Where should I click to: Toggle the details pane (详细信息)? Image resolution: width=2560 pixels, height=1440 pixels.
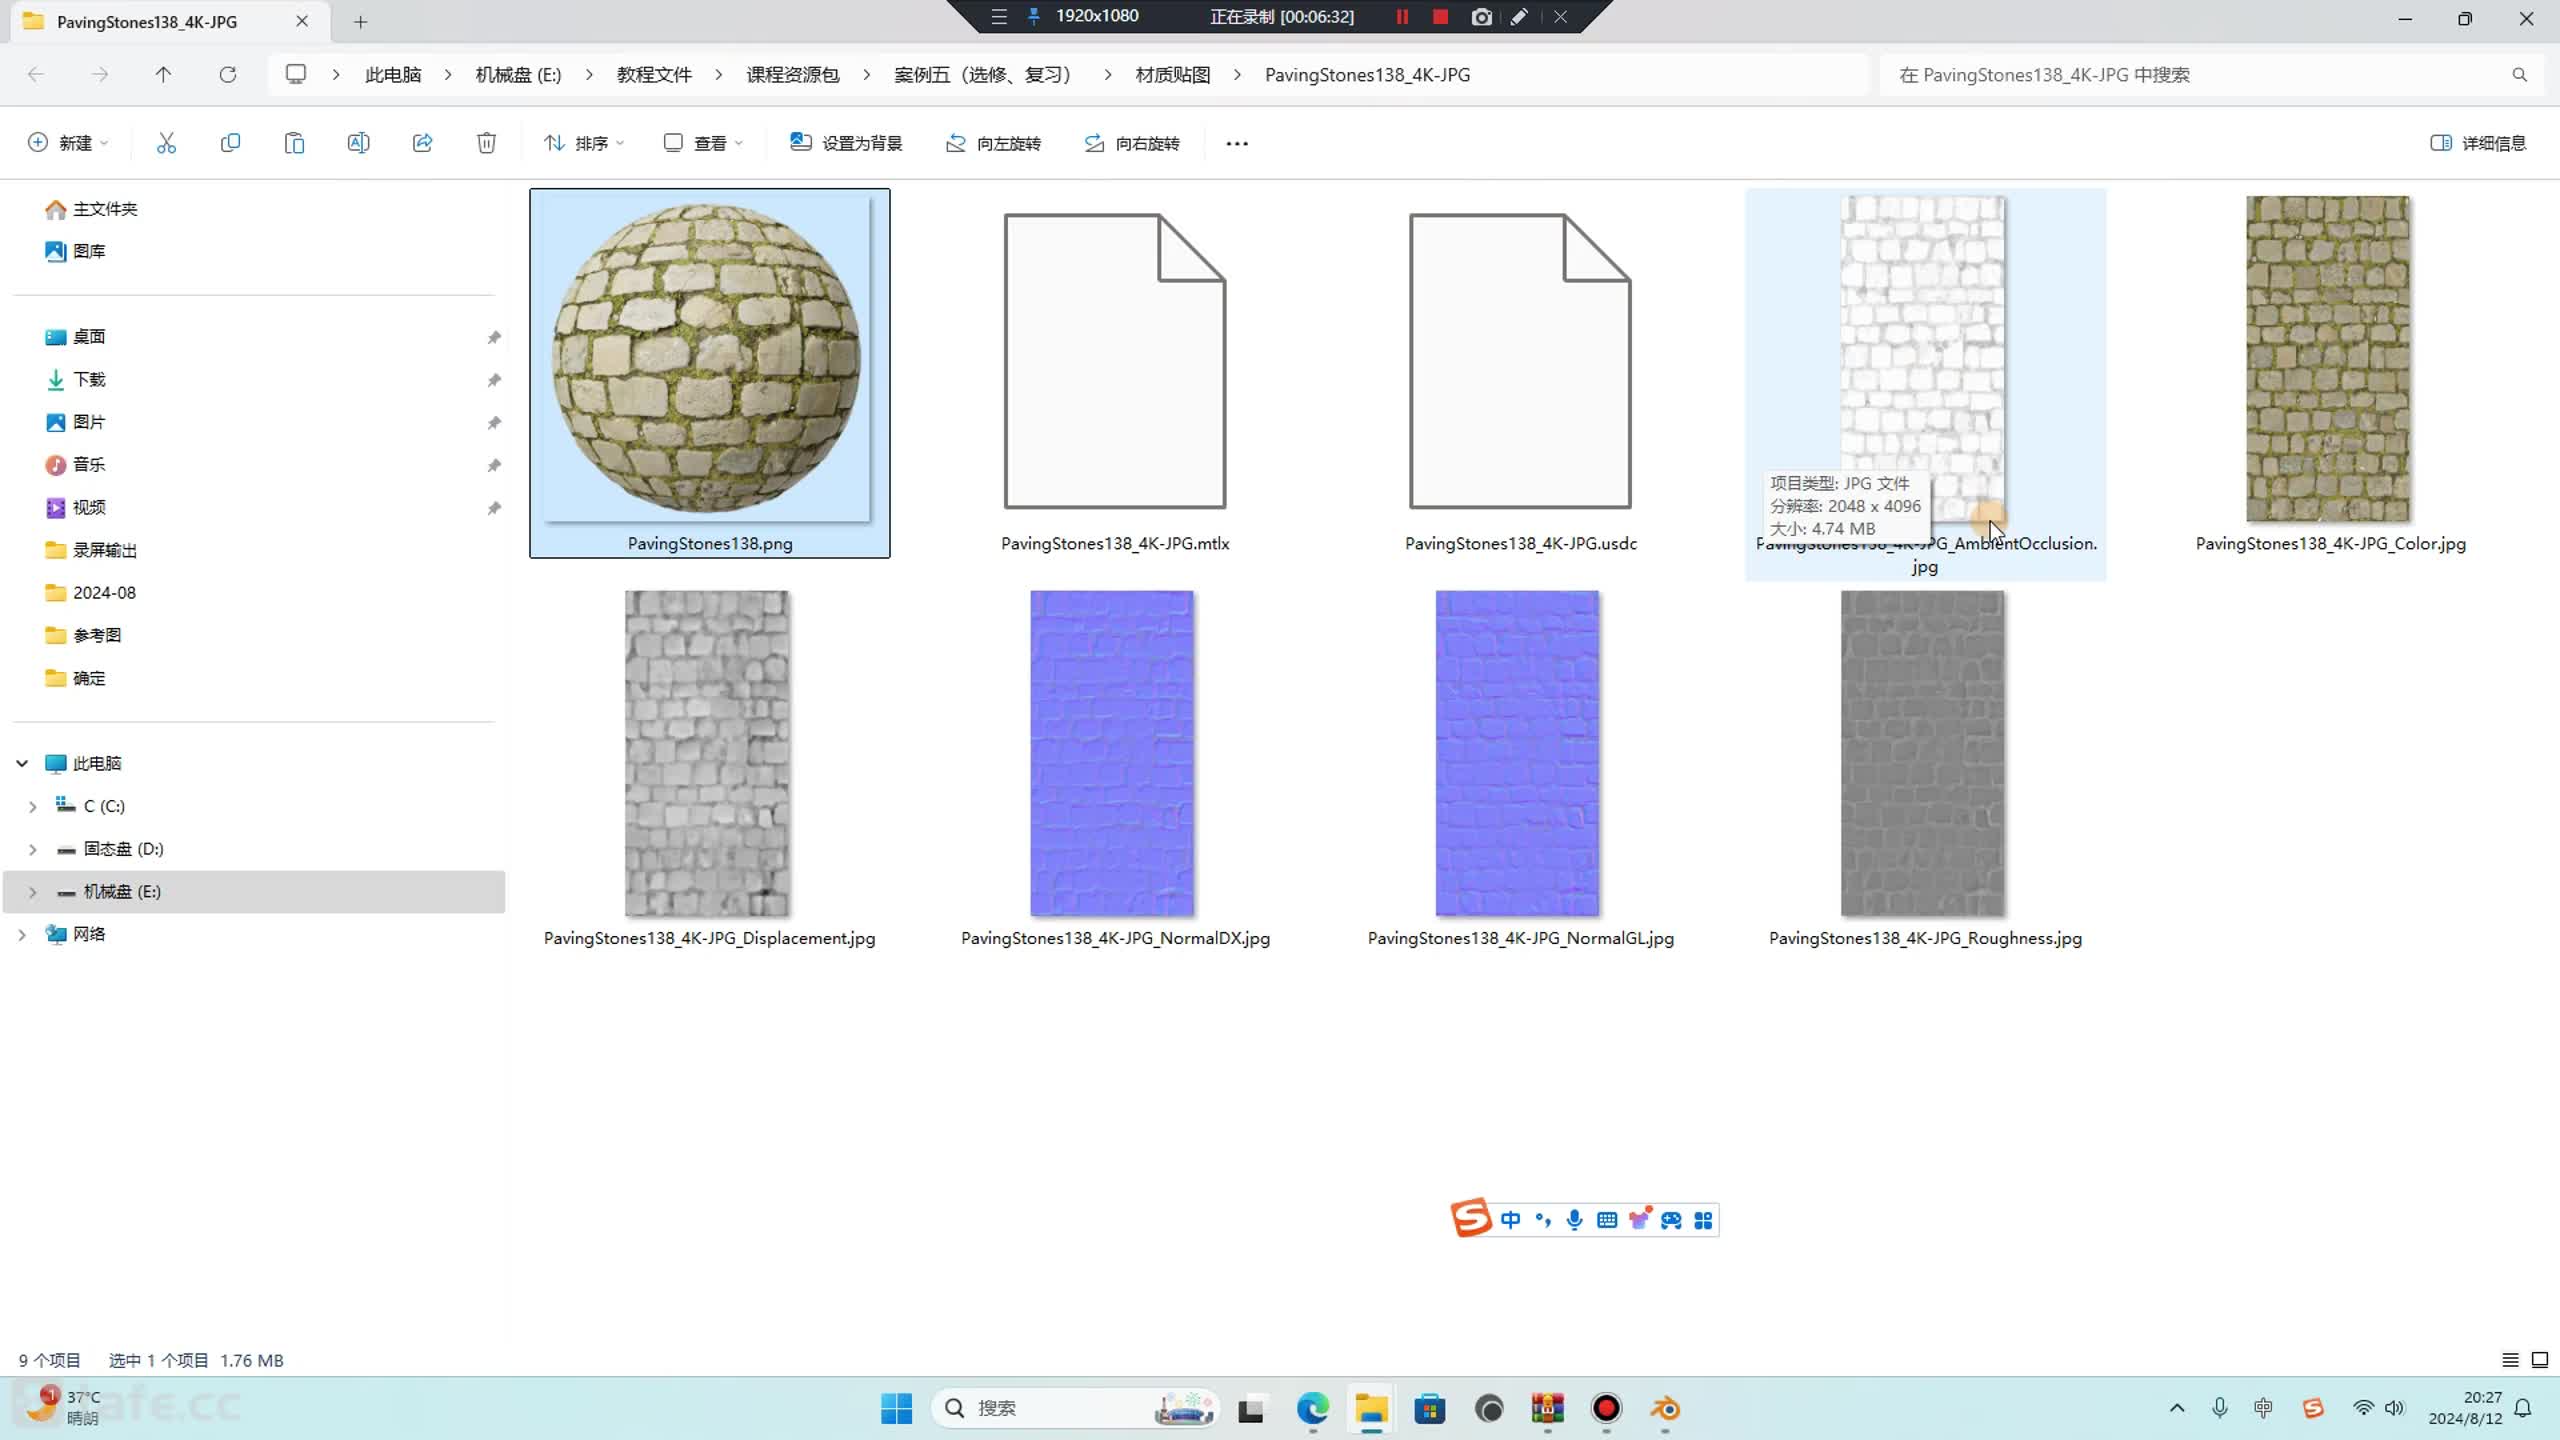tap(2478, 143)
